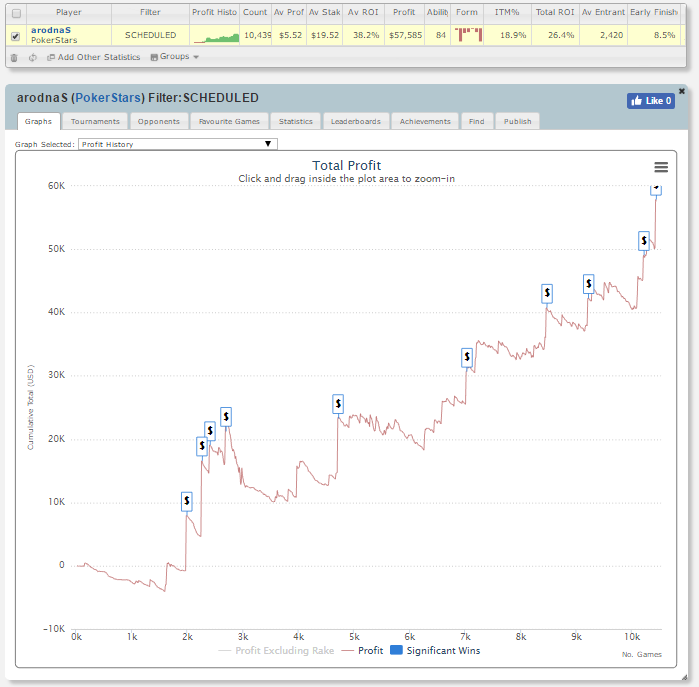This screenshot has height=687, width=699.
Task: Click the Profit History sparkline thumbnail
Action: [215, 35]
